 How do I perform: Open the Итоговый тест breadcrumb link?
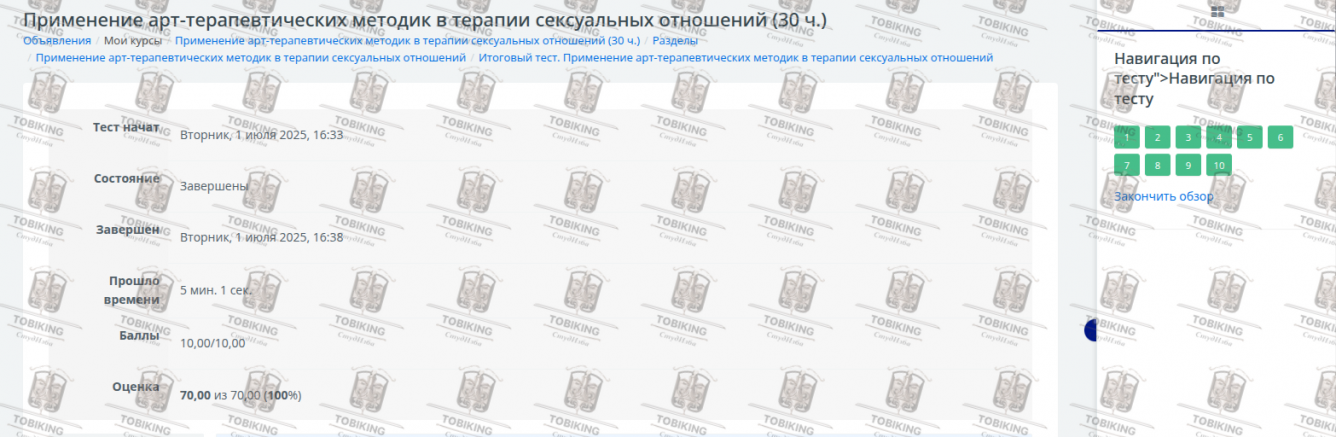pyautogui.click(x=736, y=58)
